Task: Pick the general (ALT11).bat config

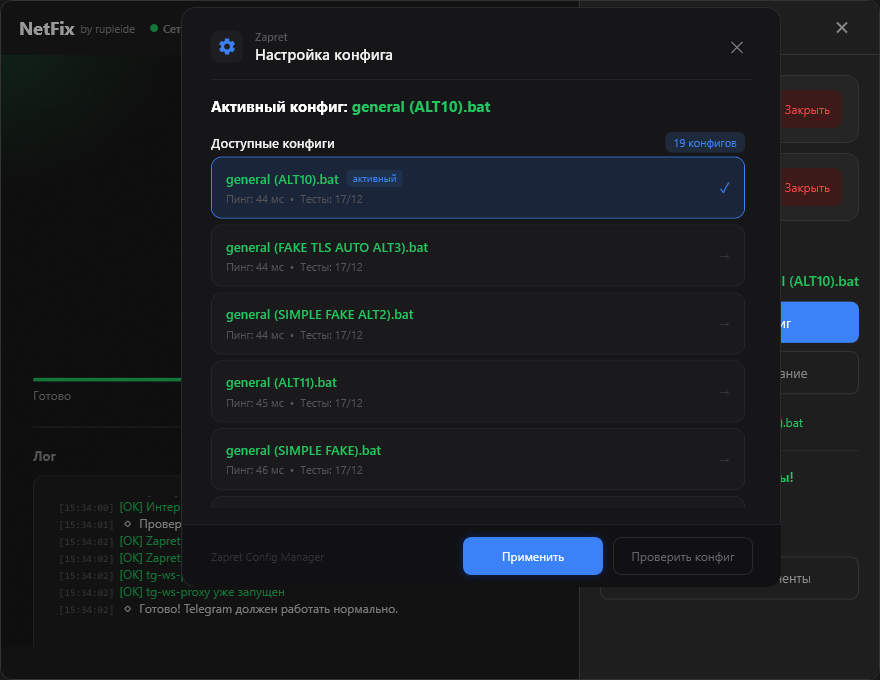Action: (478, 392)
